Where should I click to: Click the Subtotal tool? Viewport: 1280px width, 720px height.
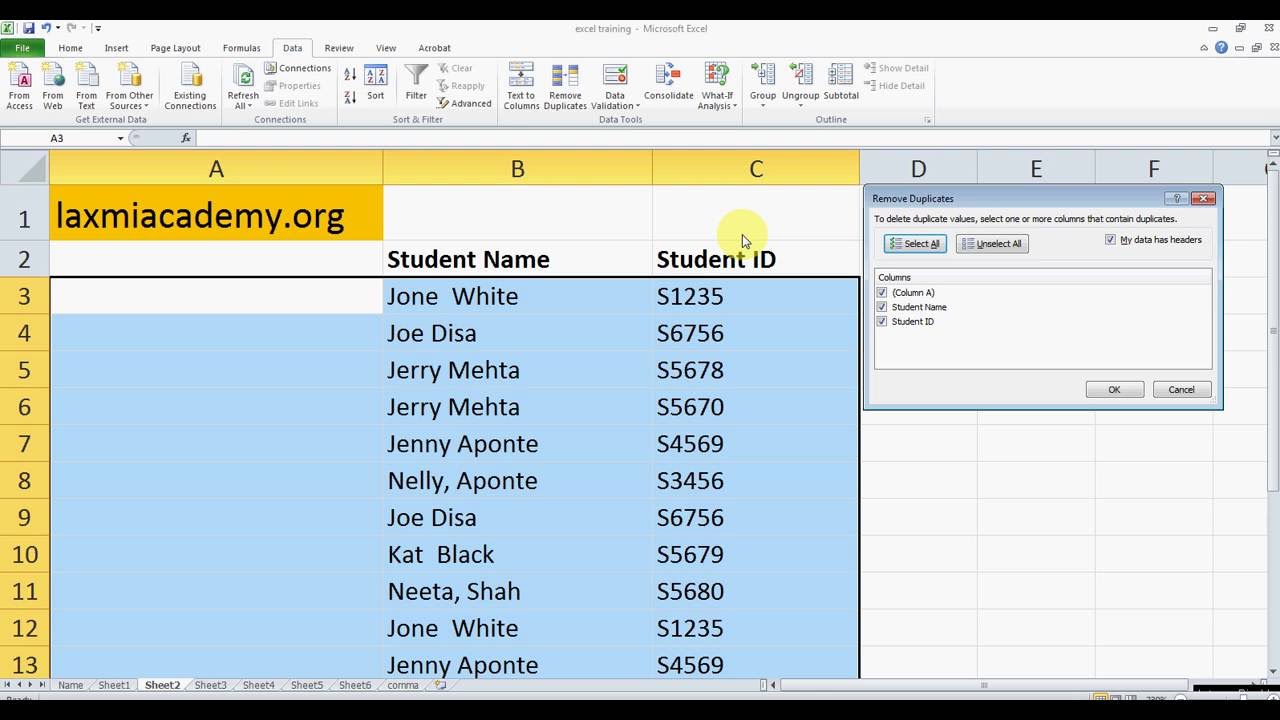tap(841, 84)
